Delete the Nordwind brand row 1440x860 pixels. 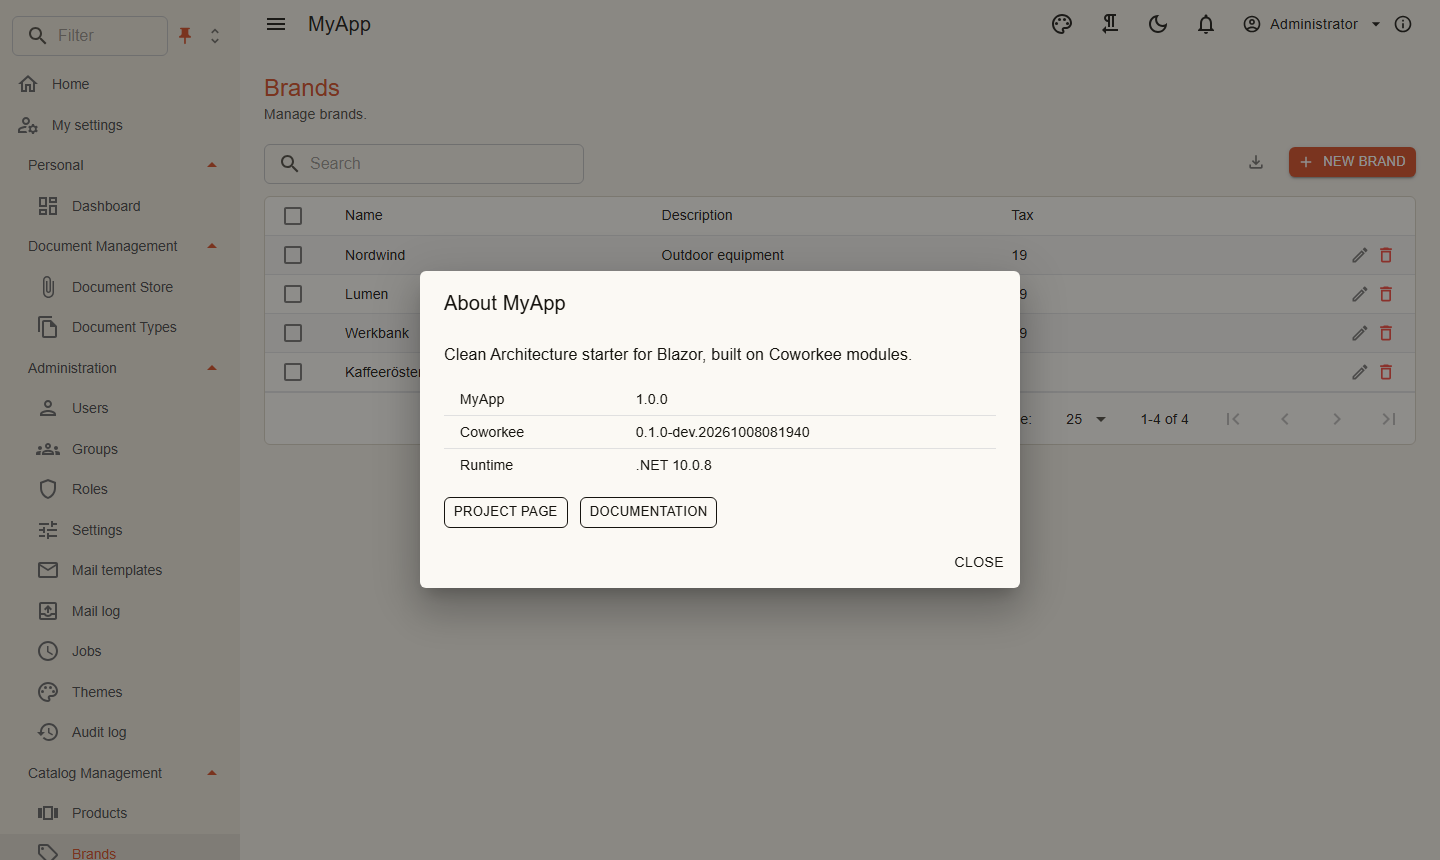[1386, 255]
